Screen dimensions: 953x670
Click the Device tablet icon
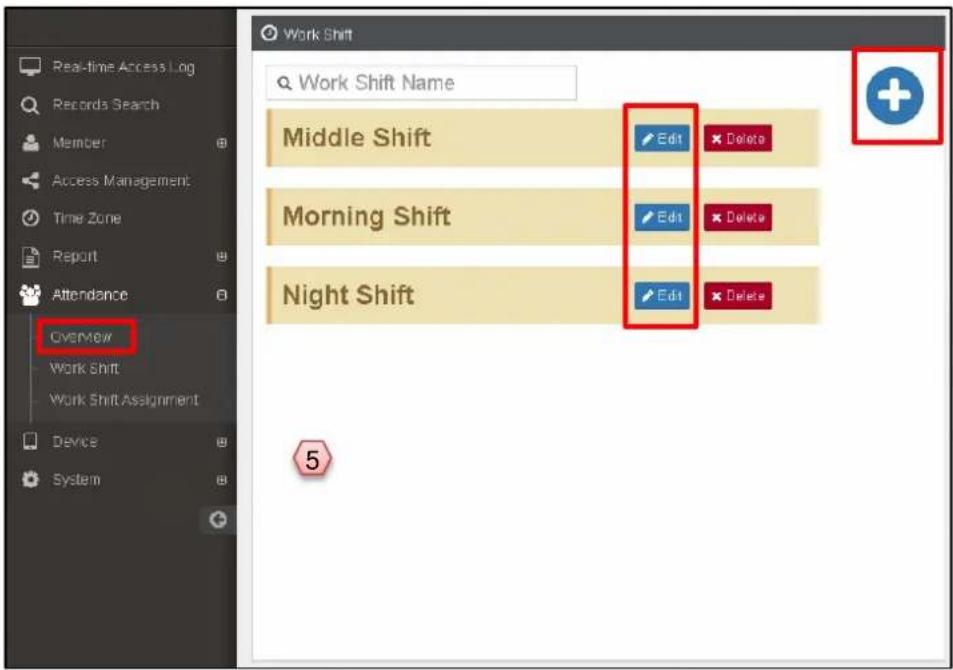coord(30,441)
